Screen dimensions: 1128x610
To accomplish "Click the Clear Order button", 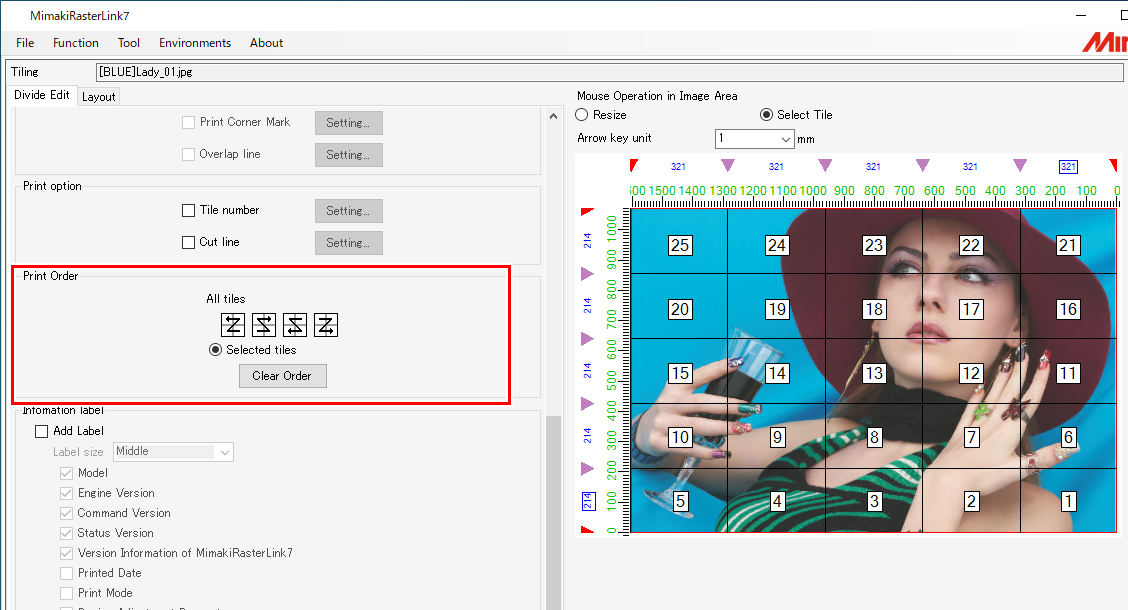I will coord(282,375).
